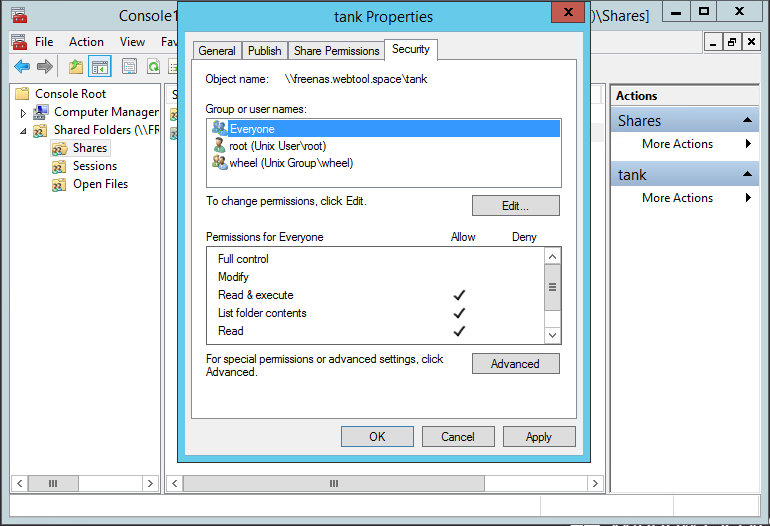Select Open Files in the console tree

[x=101, y=184]
